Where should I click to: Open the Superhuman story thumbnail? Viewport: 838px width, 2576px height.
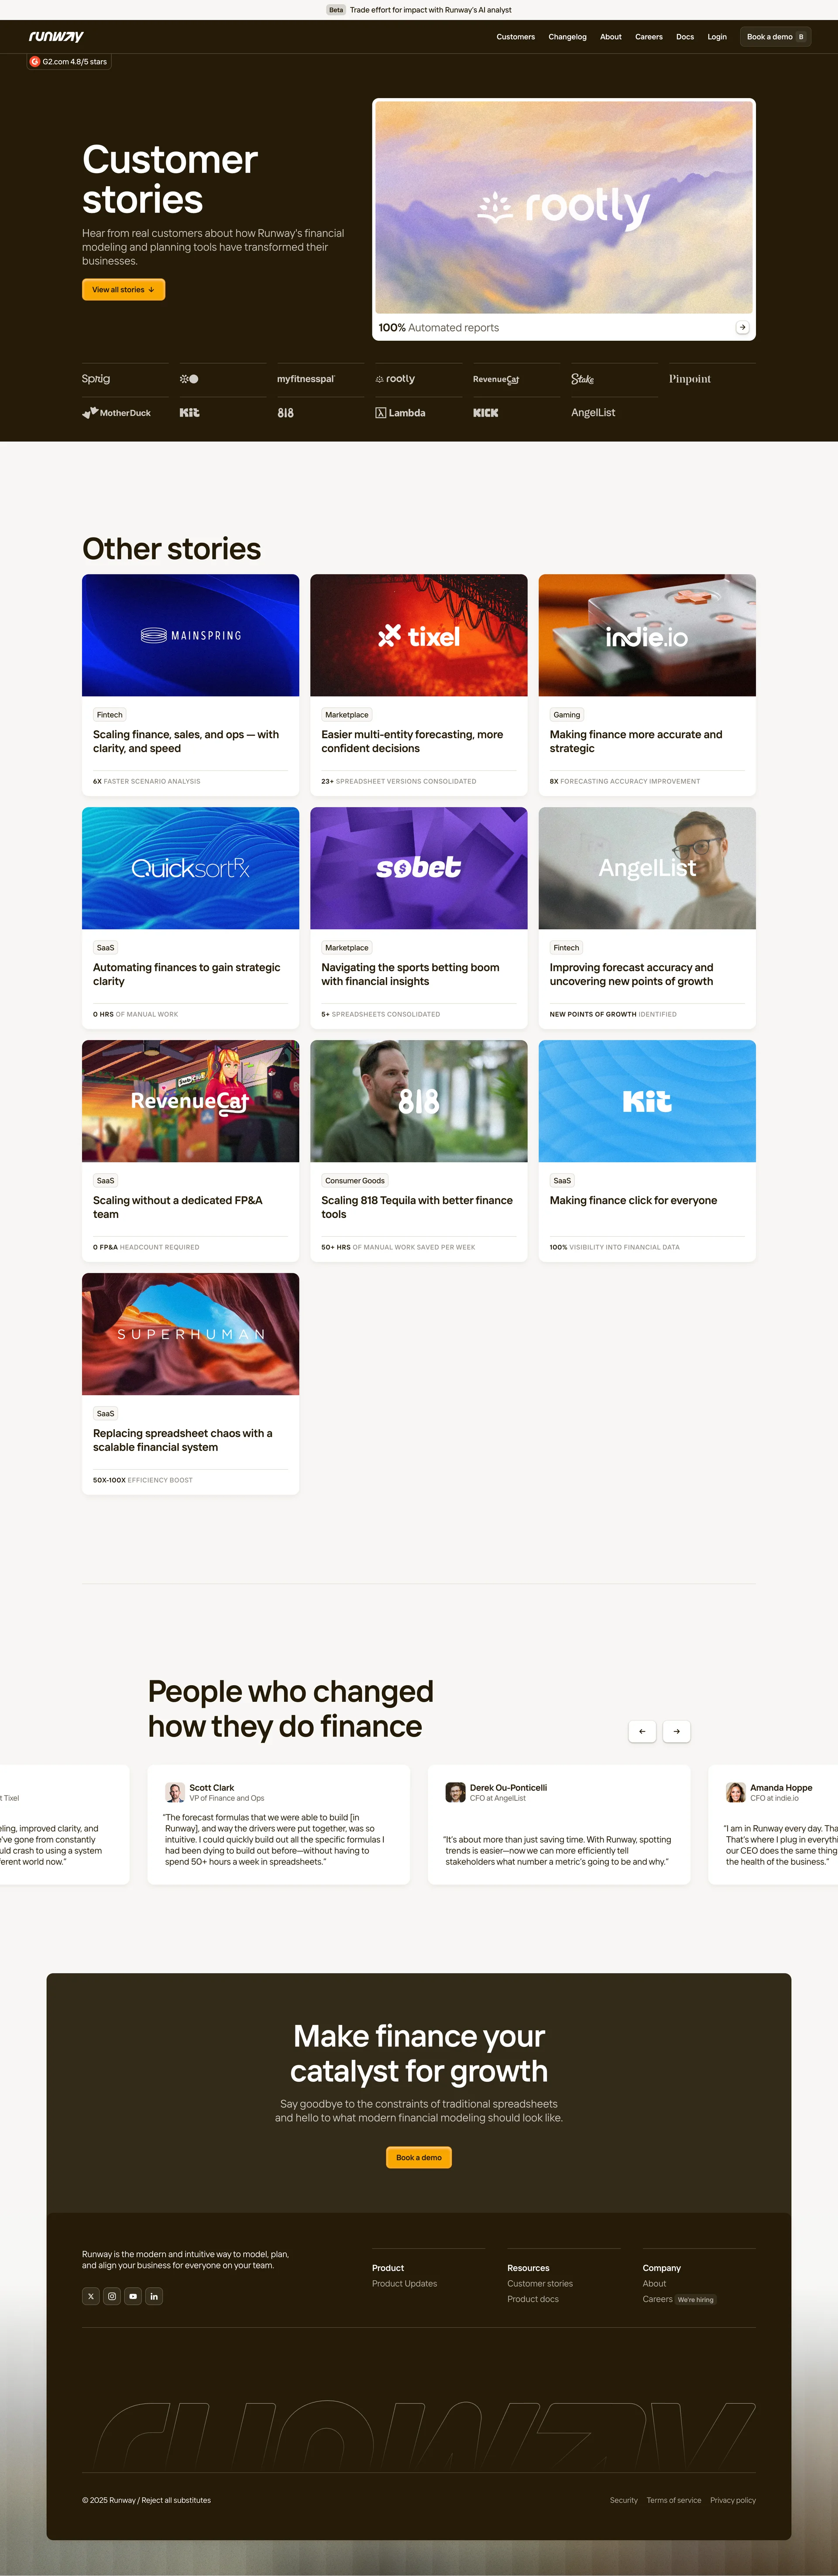click(190, 1333)
